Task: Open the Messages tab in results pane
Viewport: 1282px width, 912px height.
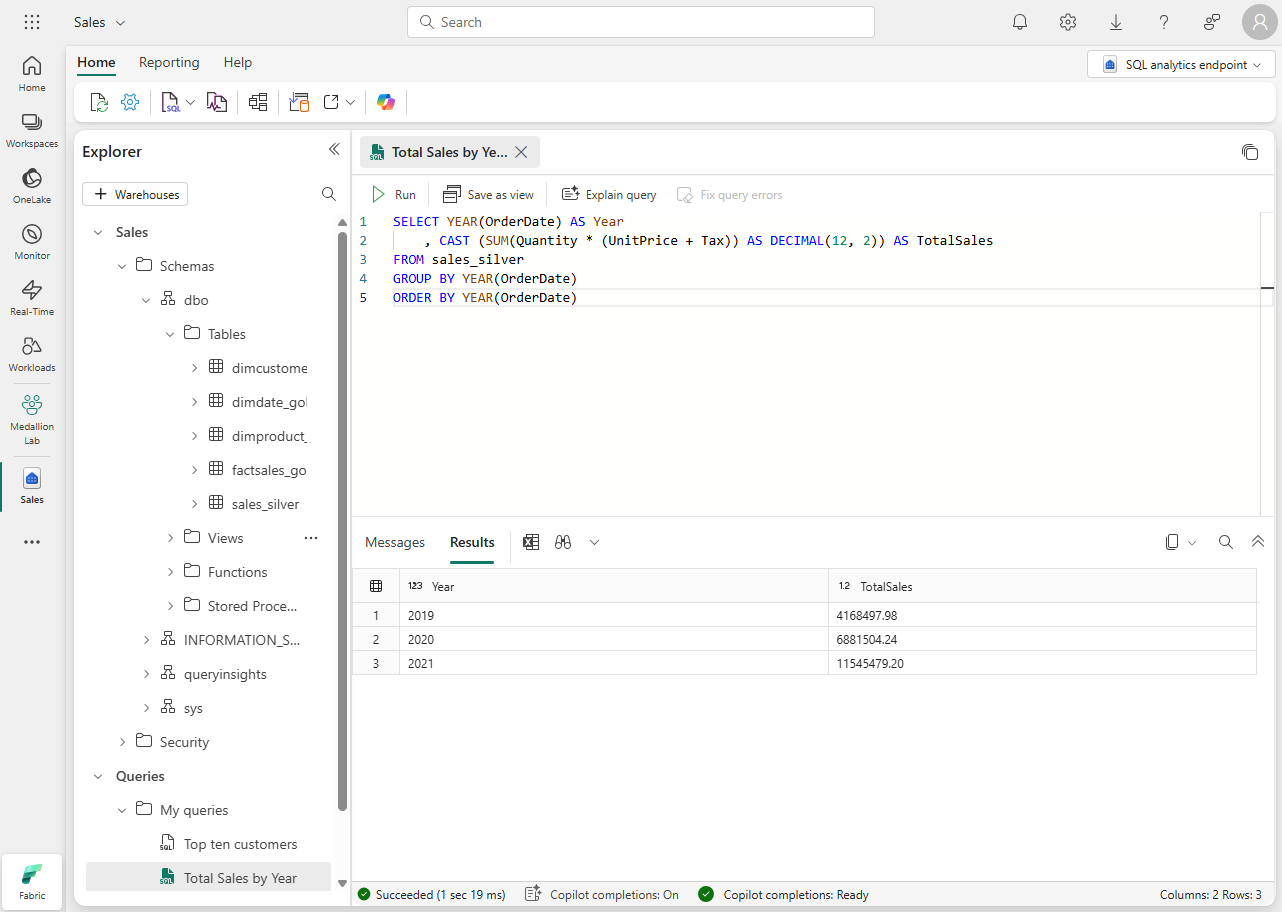Action: point(394,542)
